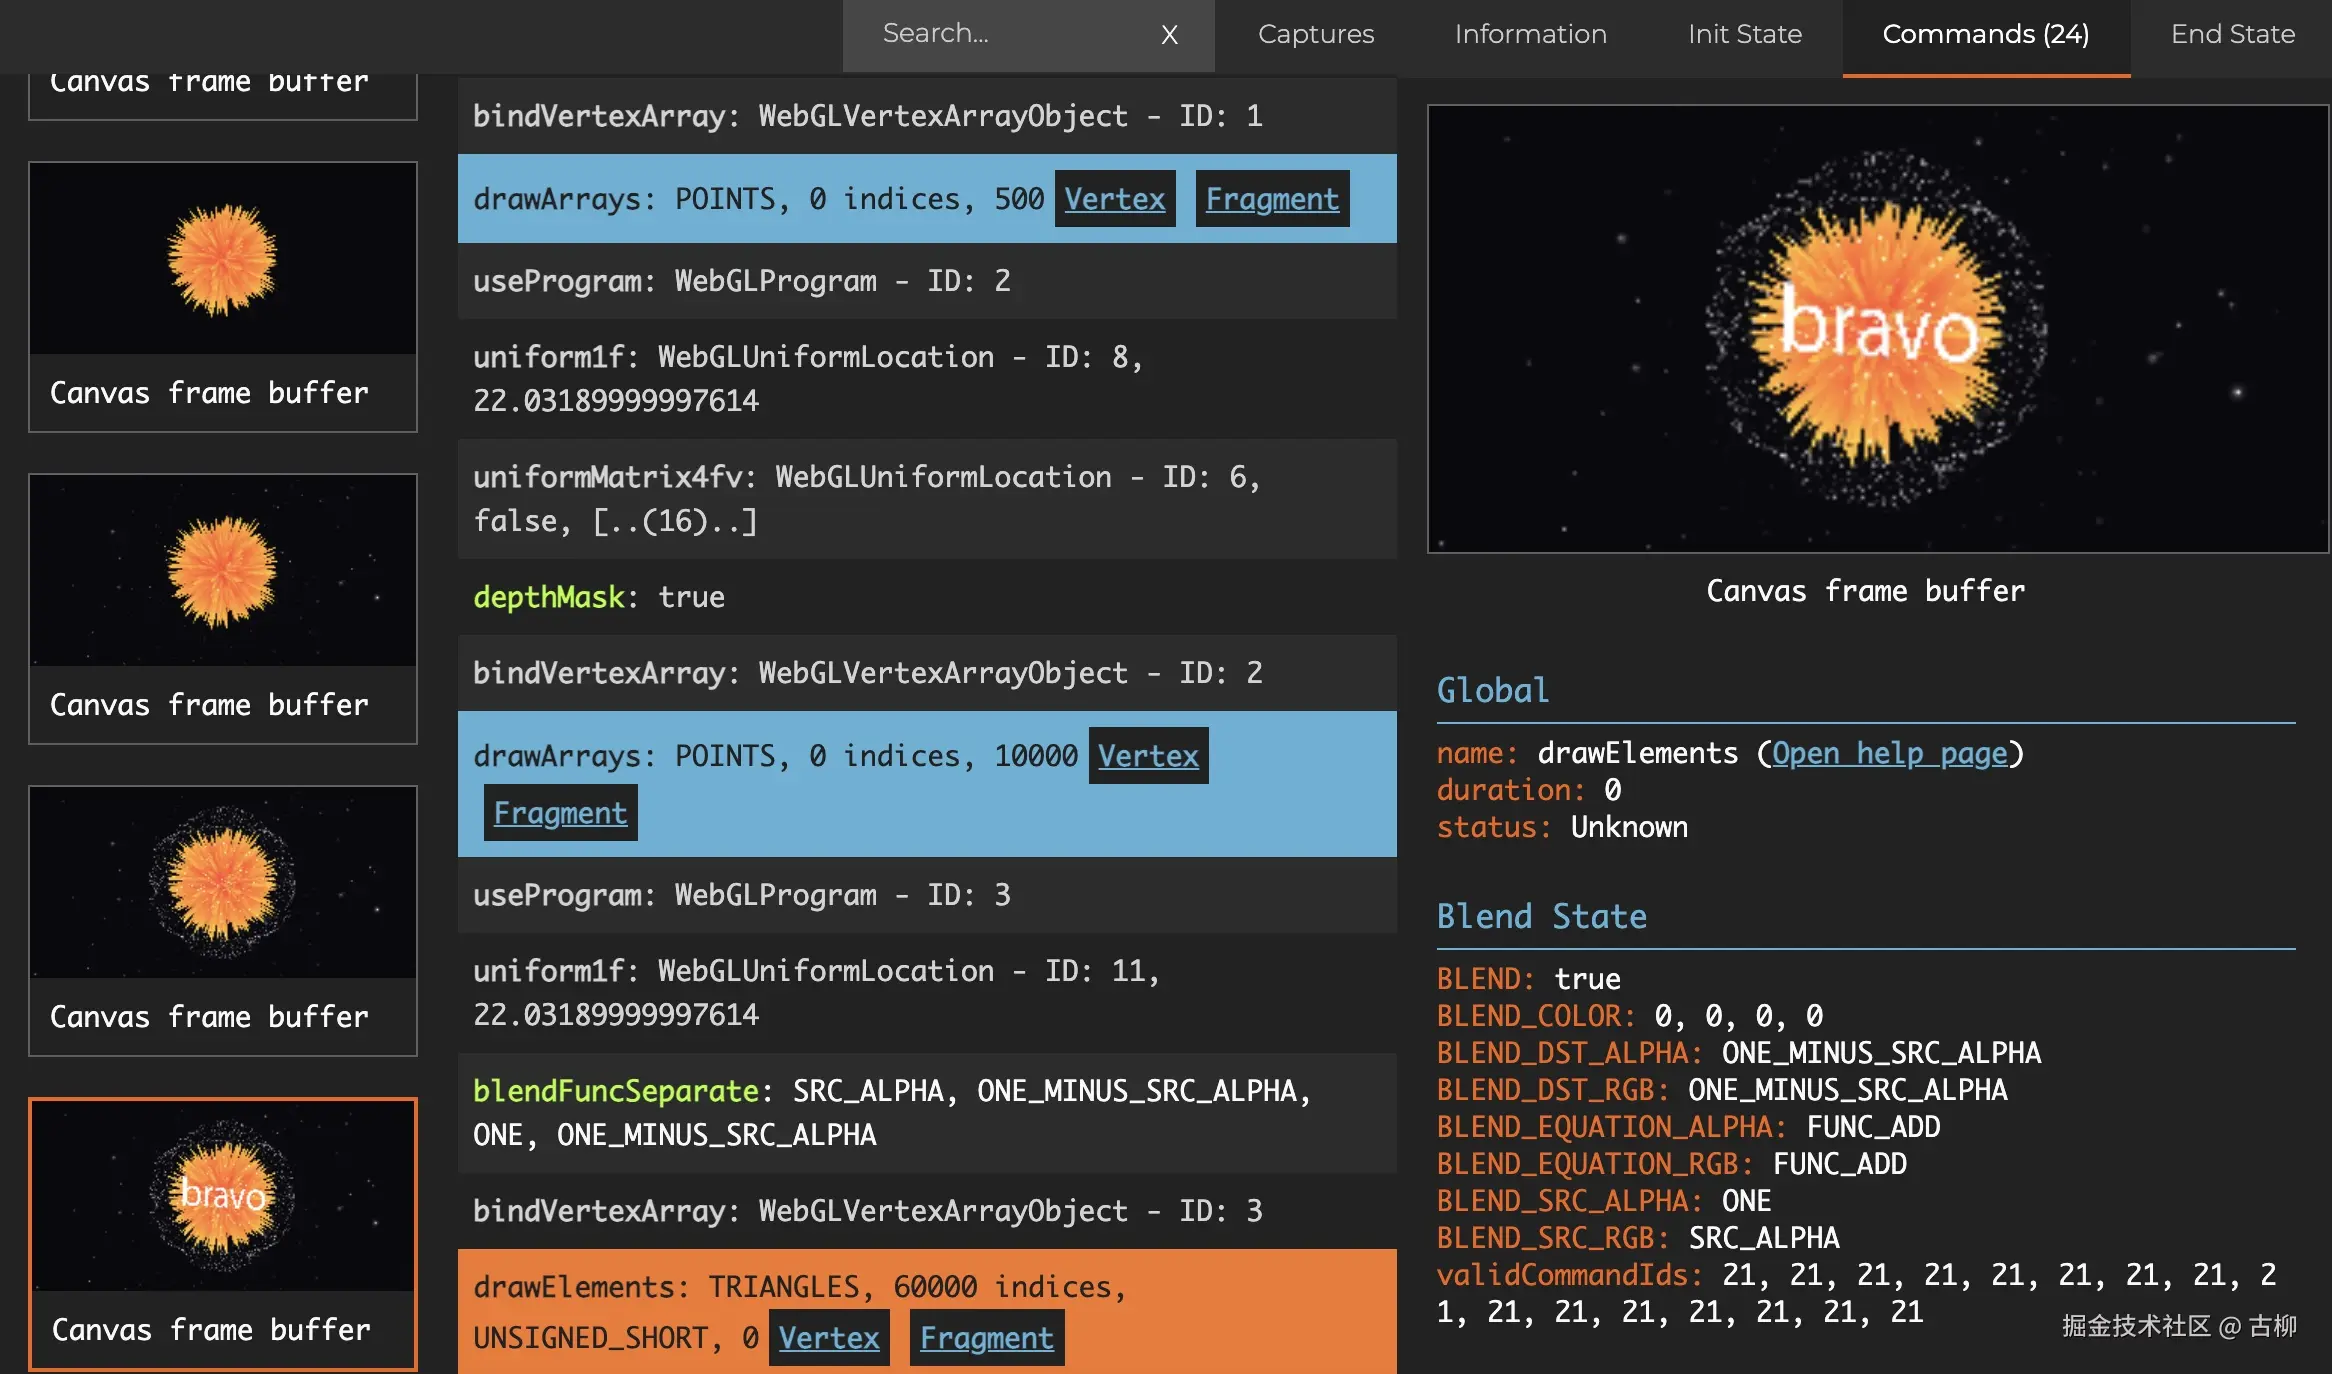The width and height of the screenshot is (2332, 1374).
Task: Follow the Open help page link
Action: tap(1889, 753)
